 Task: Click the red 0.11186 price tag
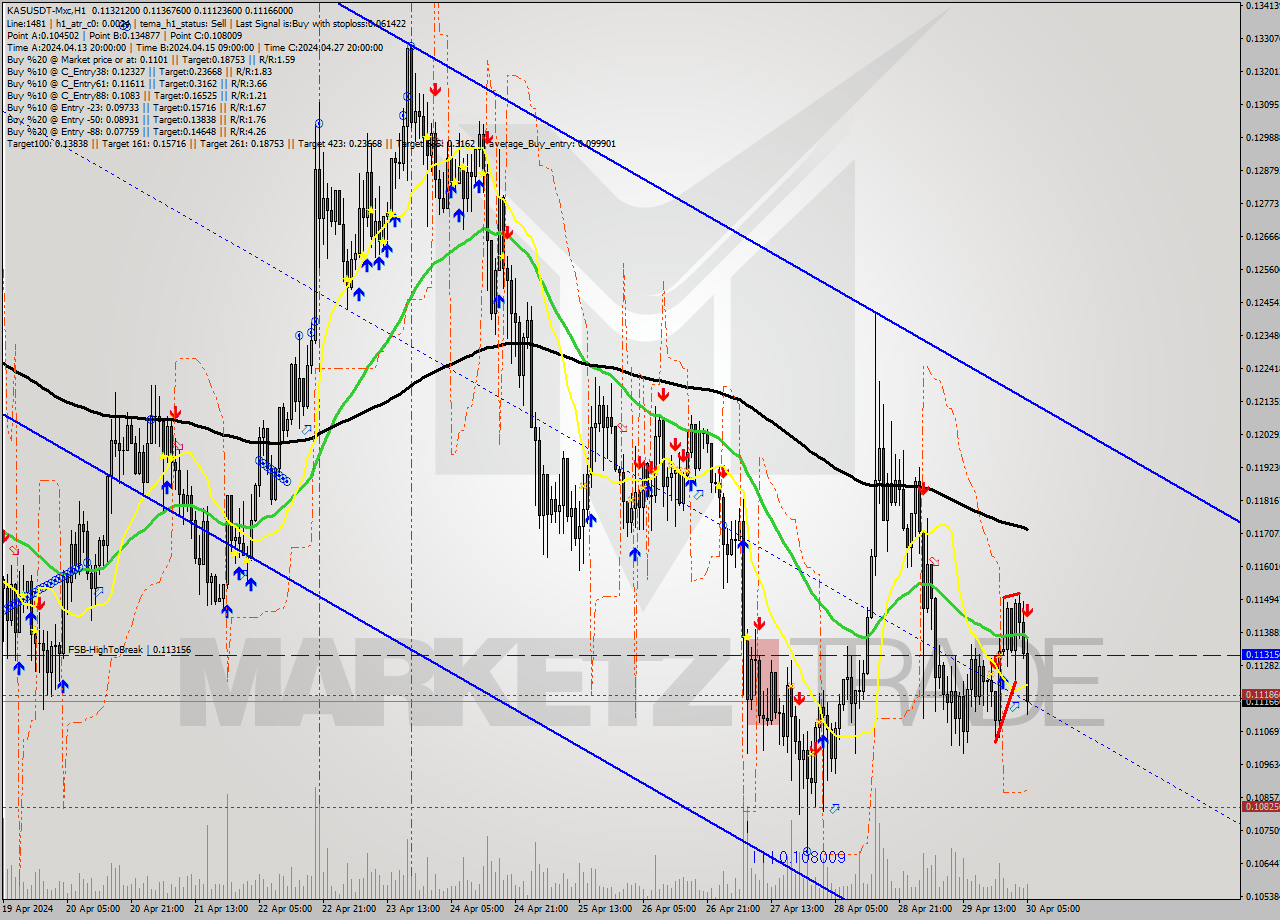tap(1260, 694)
